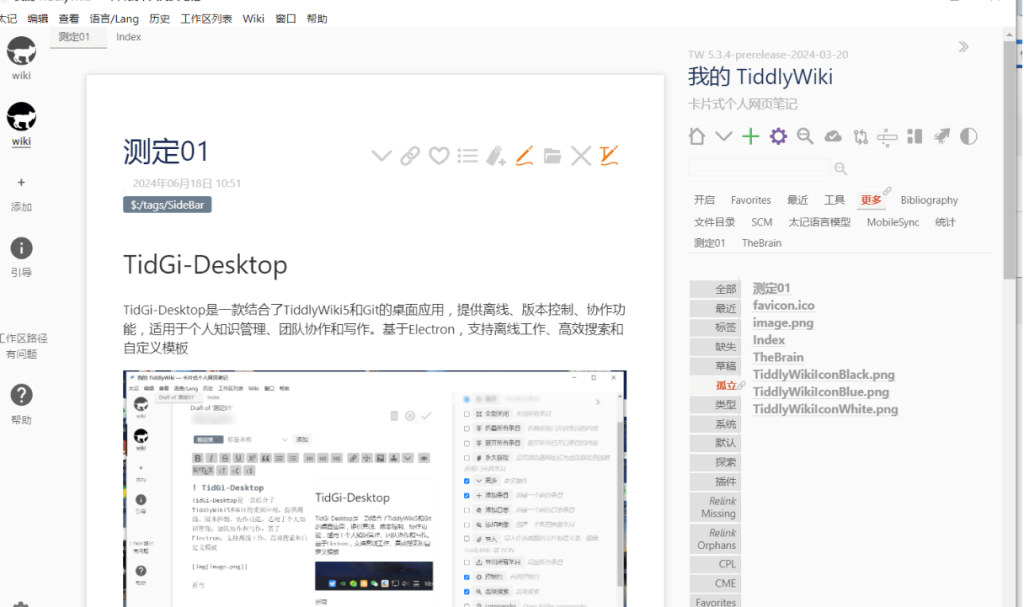Add a tag using the tag-plus icon

point(496,156)
